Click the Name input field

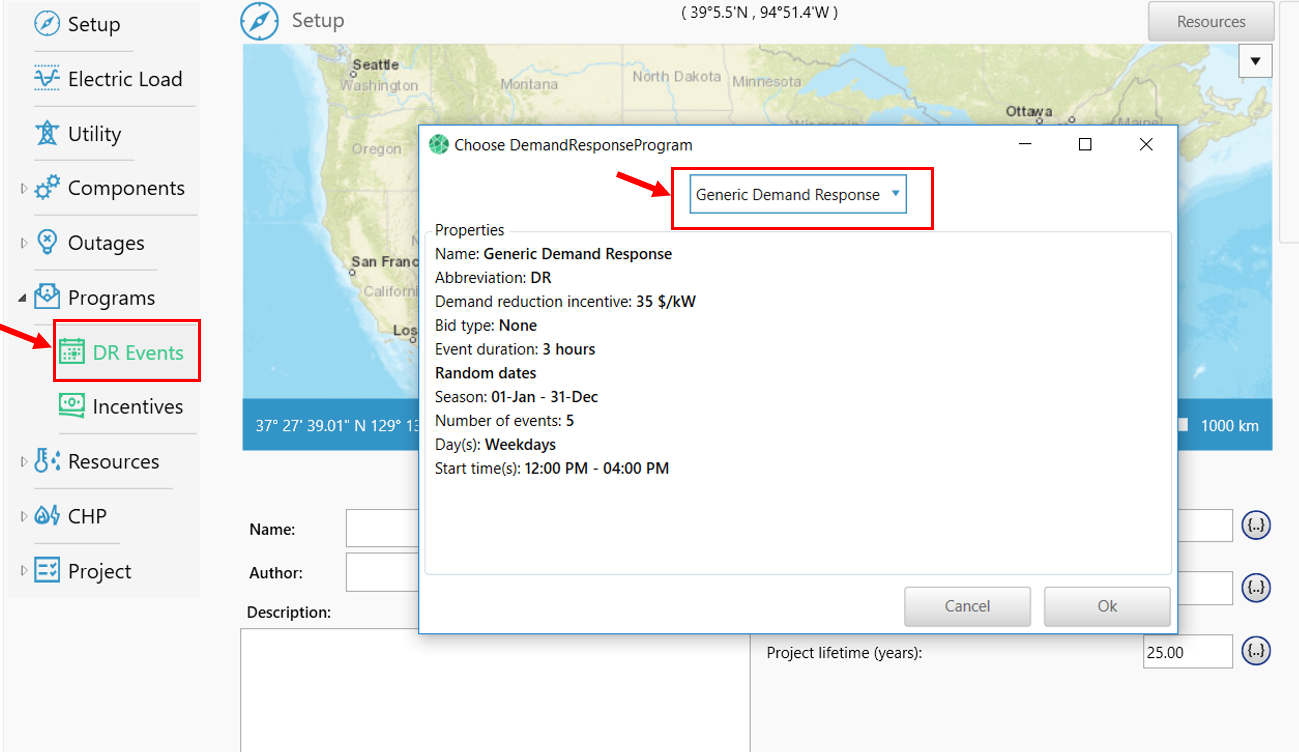pos(383,529)
